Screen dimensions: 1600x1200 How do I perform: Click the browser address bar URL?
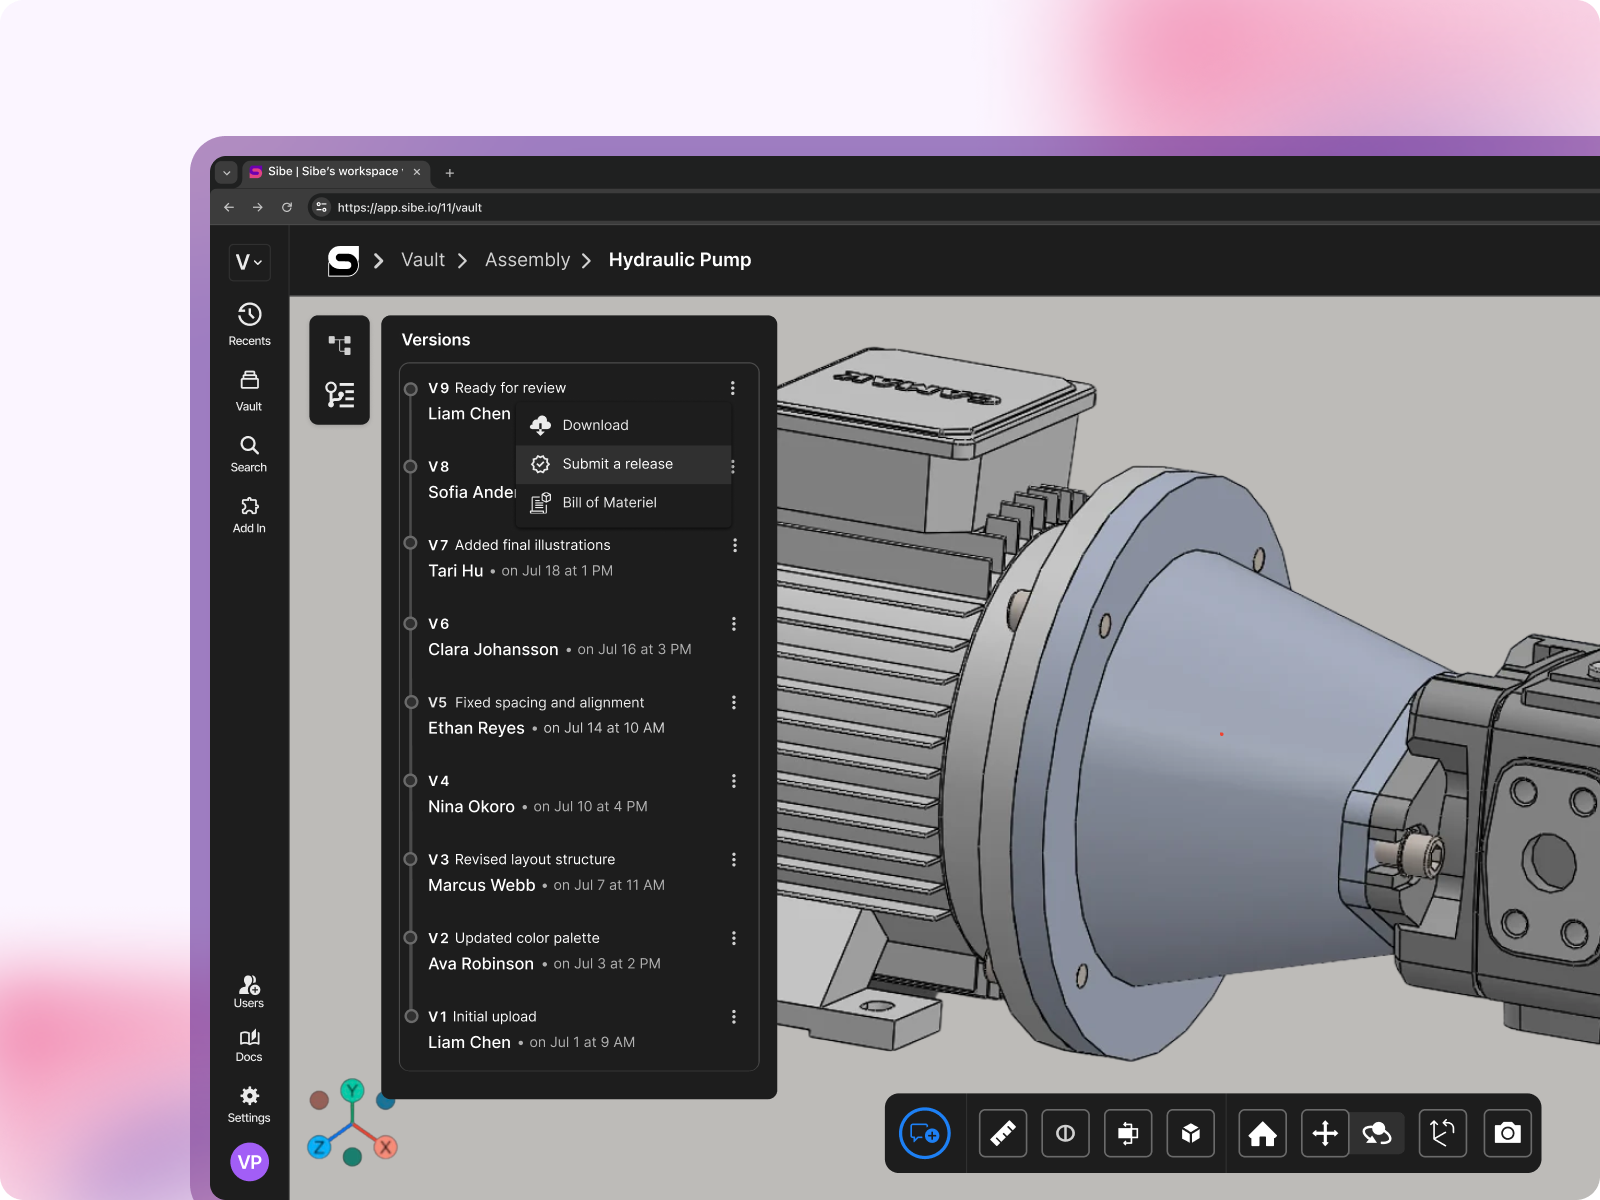click(409, 208)
